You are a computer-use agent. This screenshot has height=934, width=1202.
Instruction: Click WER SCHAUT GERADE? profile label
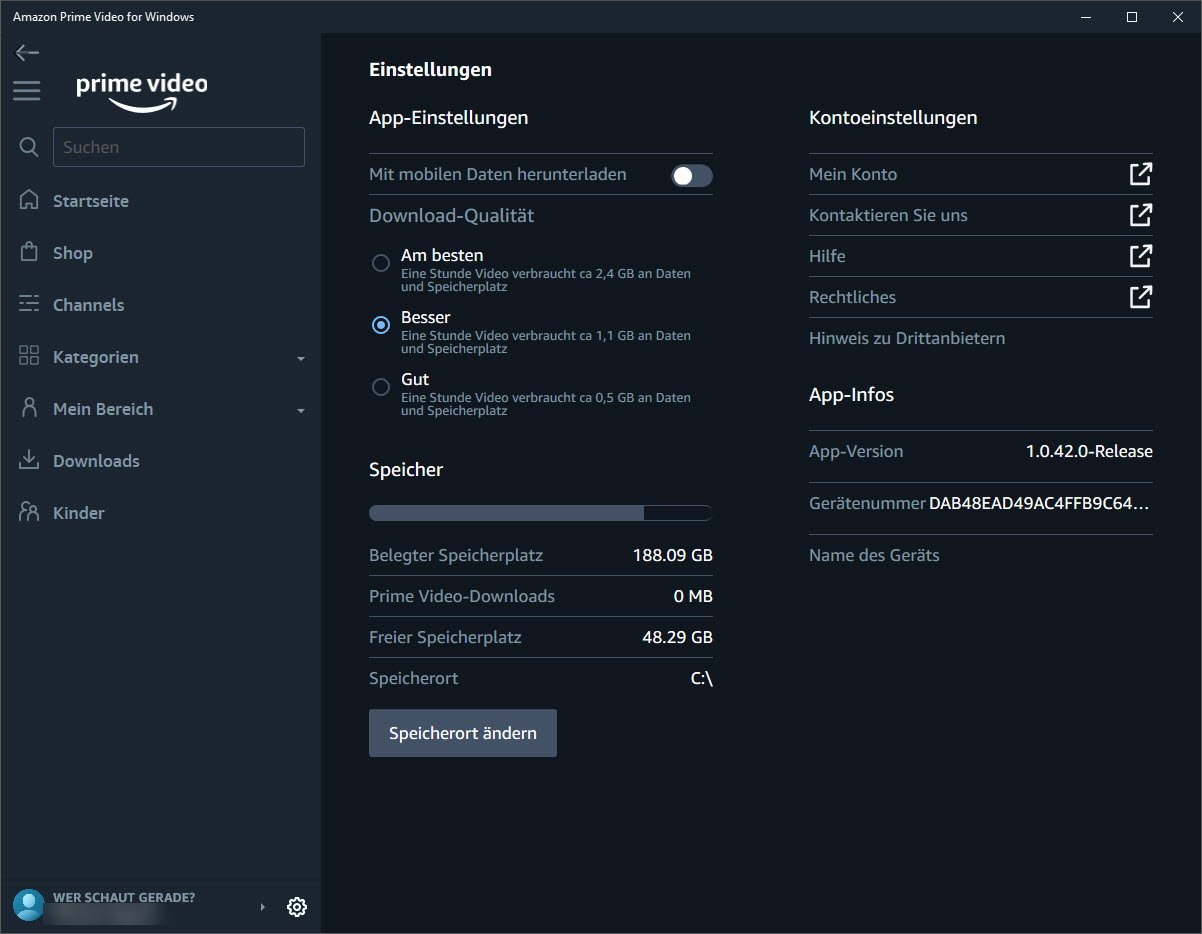(124, 897)
